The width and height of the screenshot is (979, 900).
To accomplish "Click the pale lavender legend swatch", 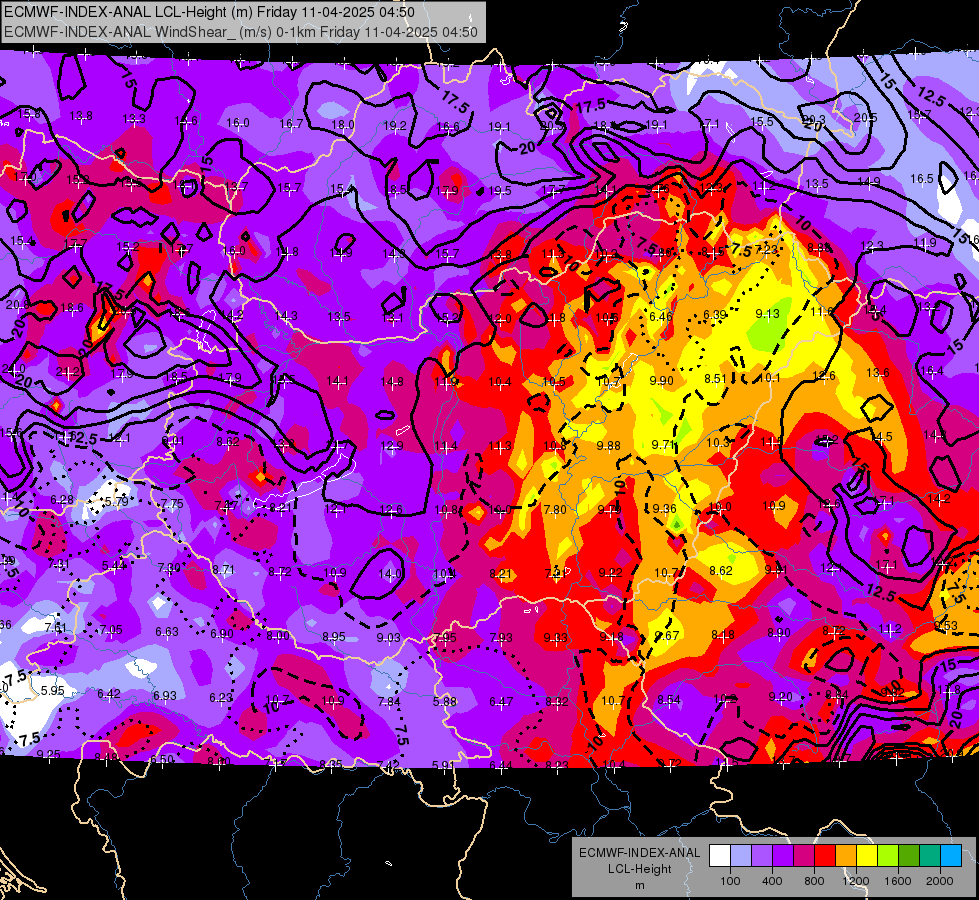I will 741,855.
